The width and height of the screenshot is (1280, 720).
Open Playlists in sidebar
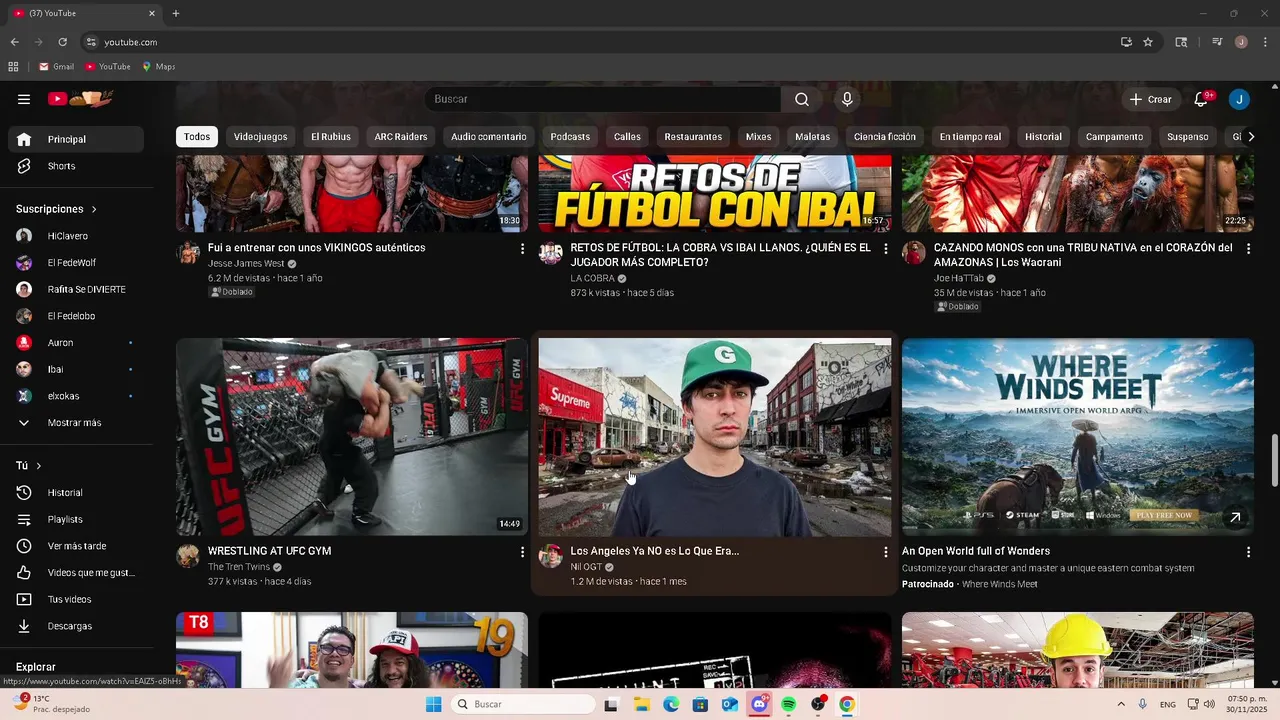tap(76, 520)
